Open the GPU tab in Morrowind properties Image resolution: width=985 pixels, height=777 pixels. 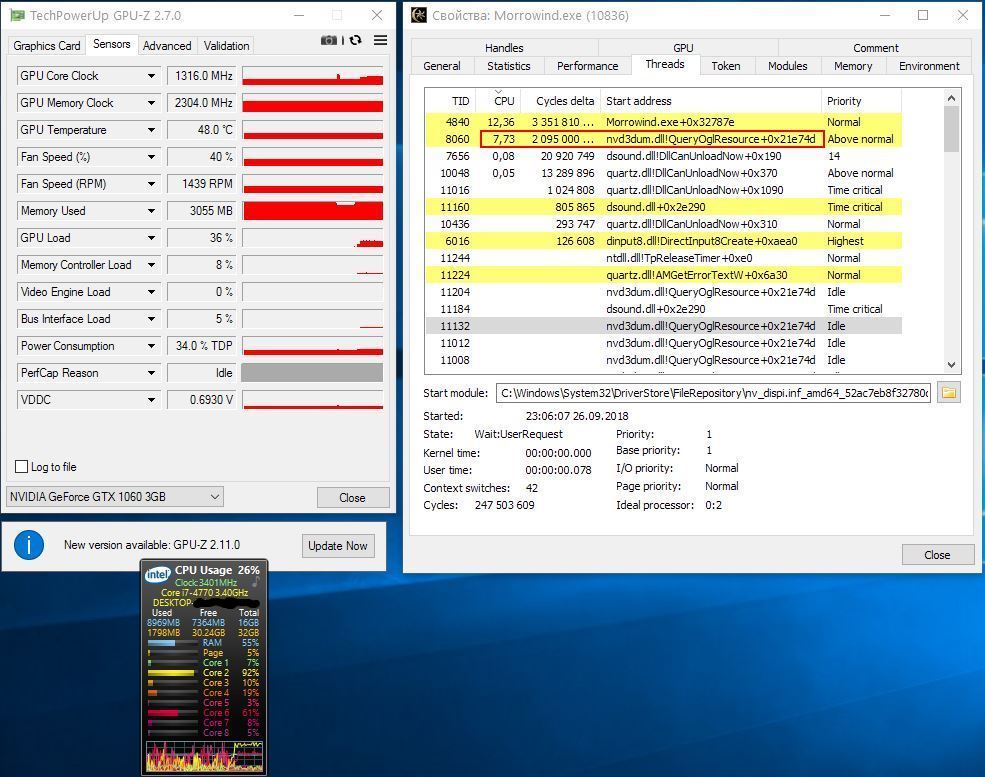pyautogui.click(x=683, y=48)
